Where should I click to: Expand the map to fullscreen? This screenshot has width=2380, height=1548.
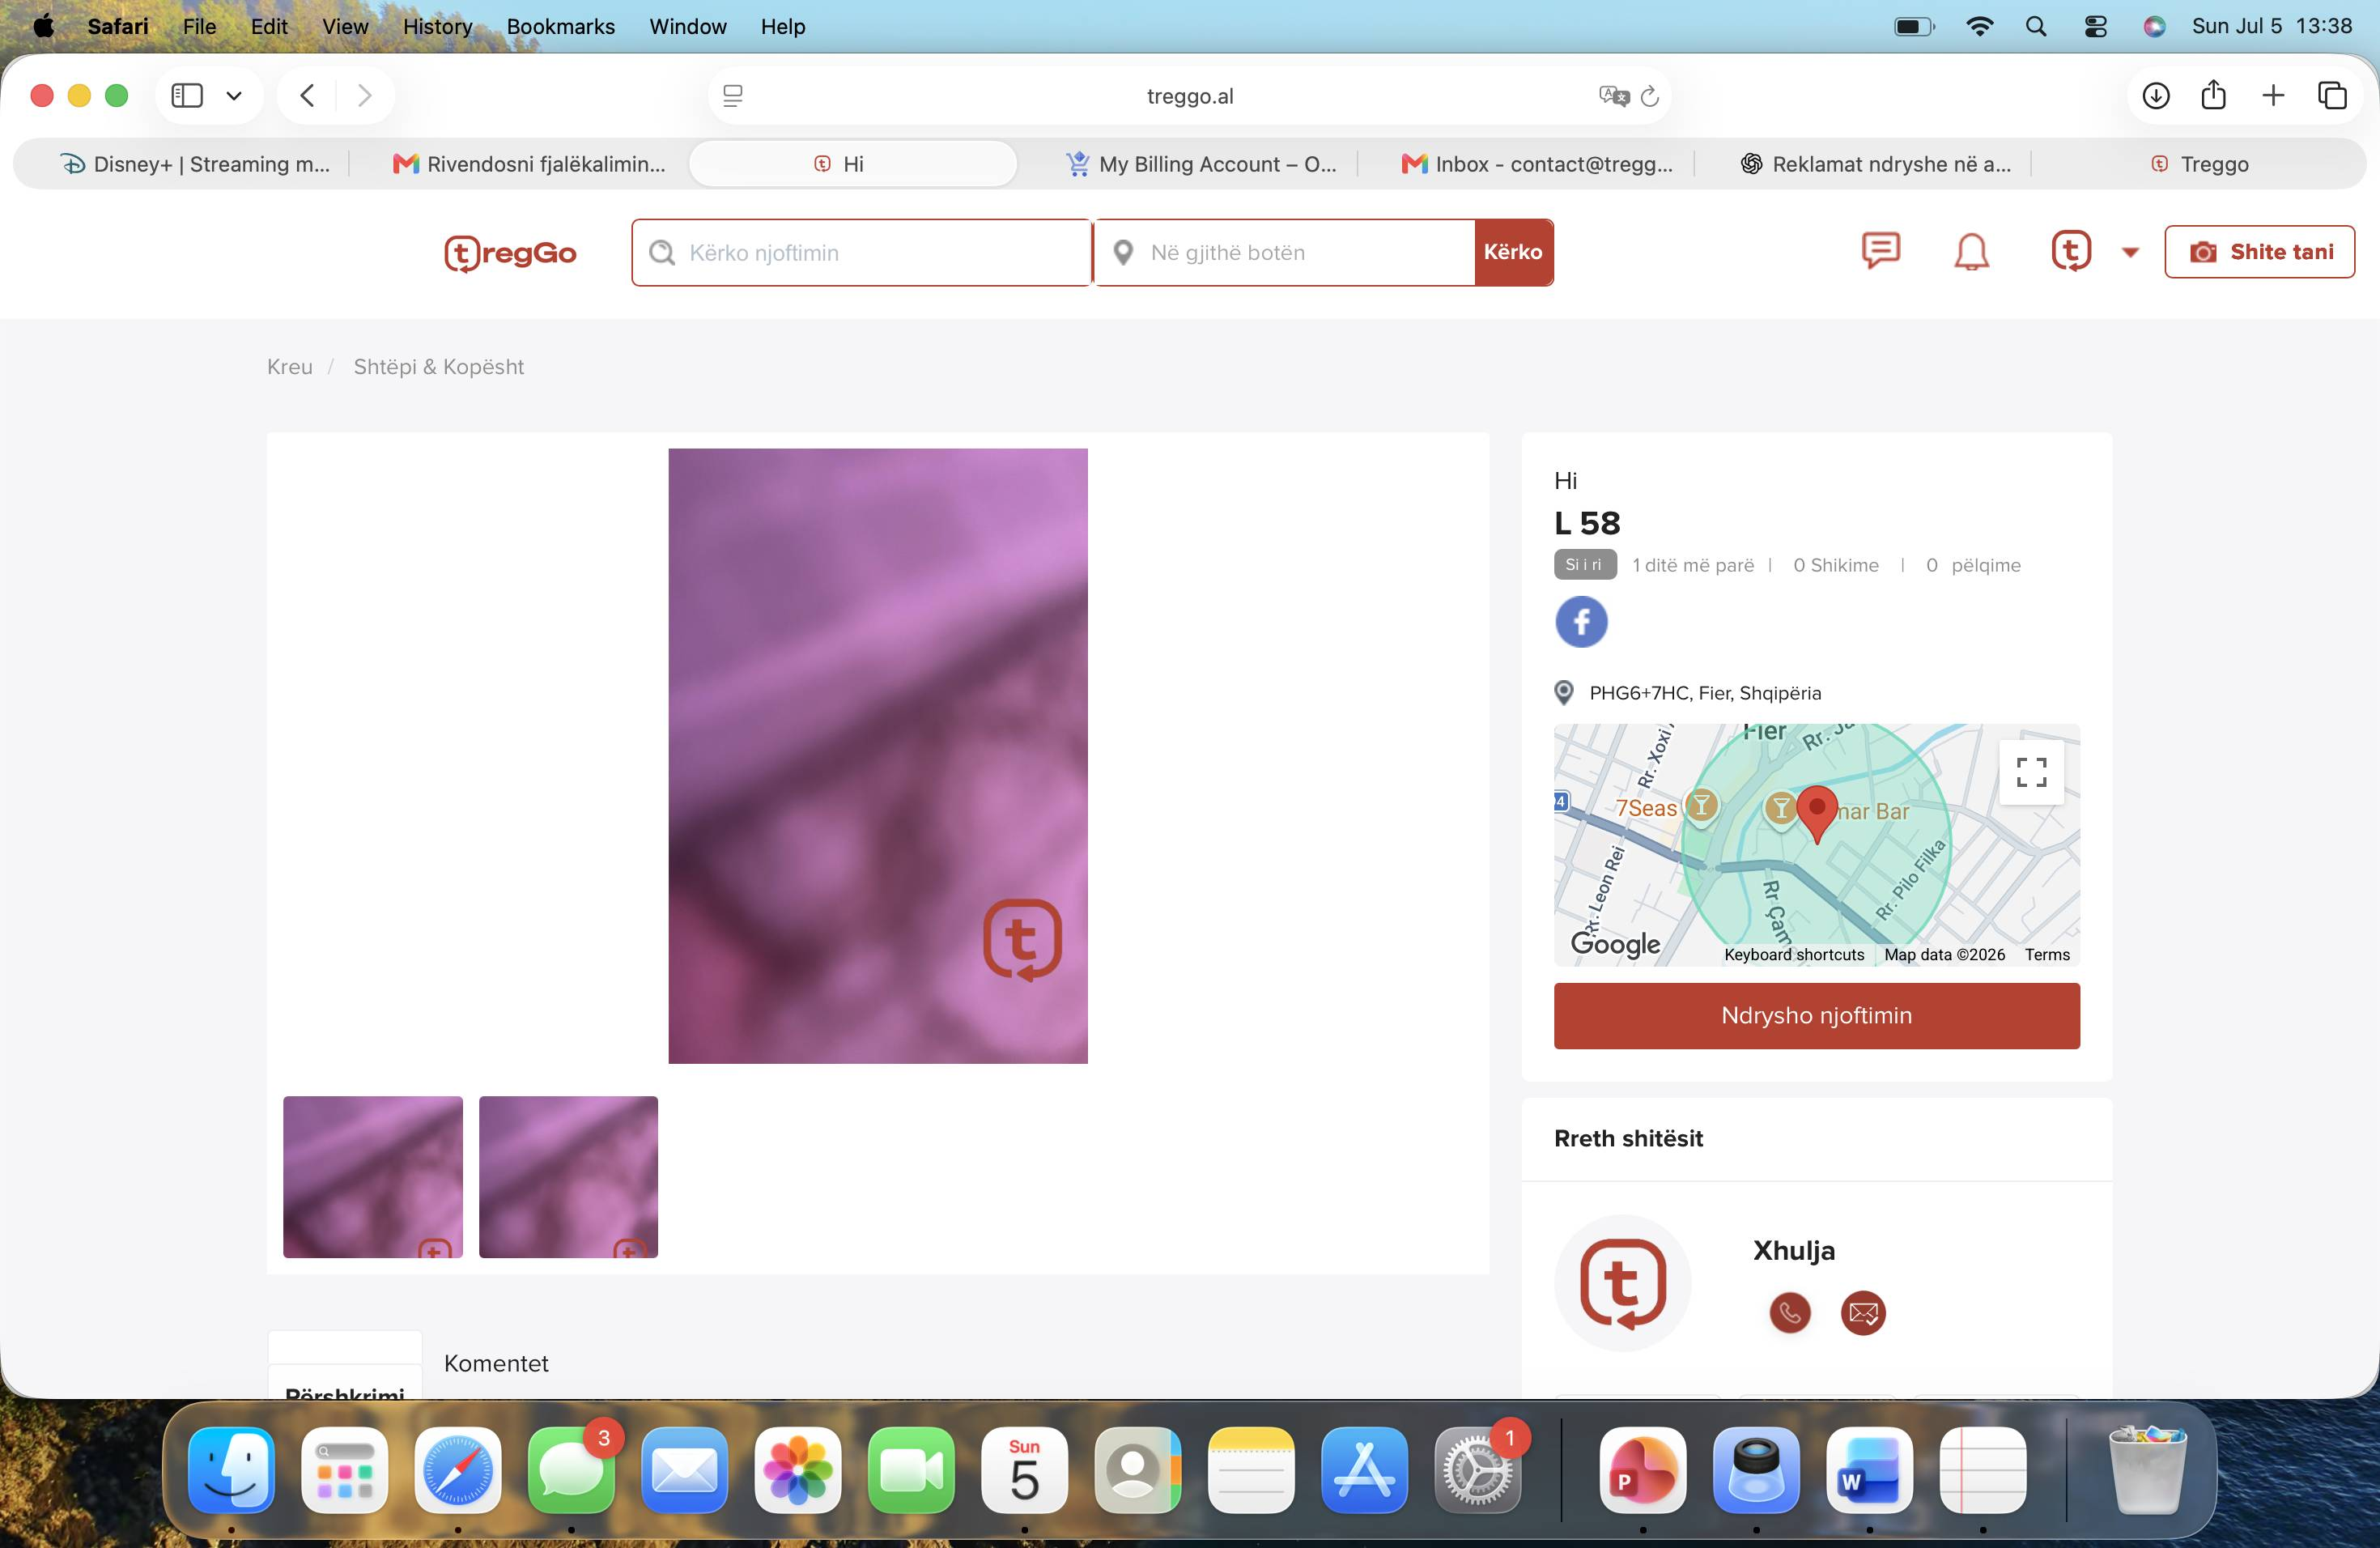(2031, 772)
